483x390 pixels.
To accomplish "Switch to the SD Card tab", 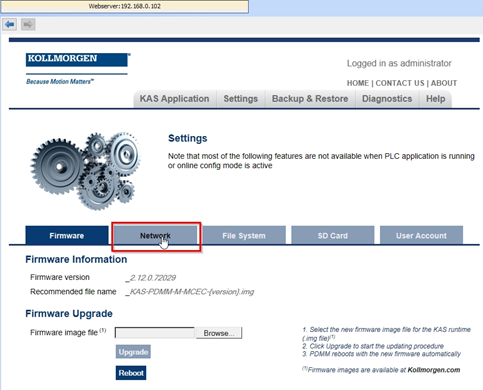I will (x=333, y=236).
